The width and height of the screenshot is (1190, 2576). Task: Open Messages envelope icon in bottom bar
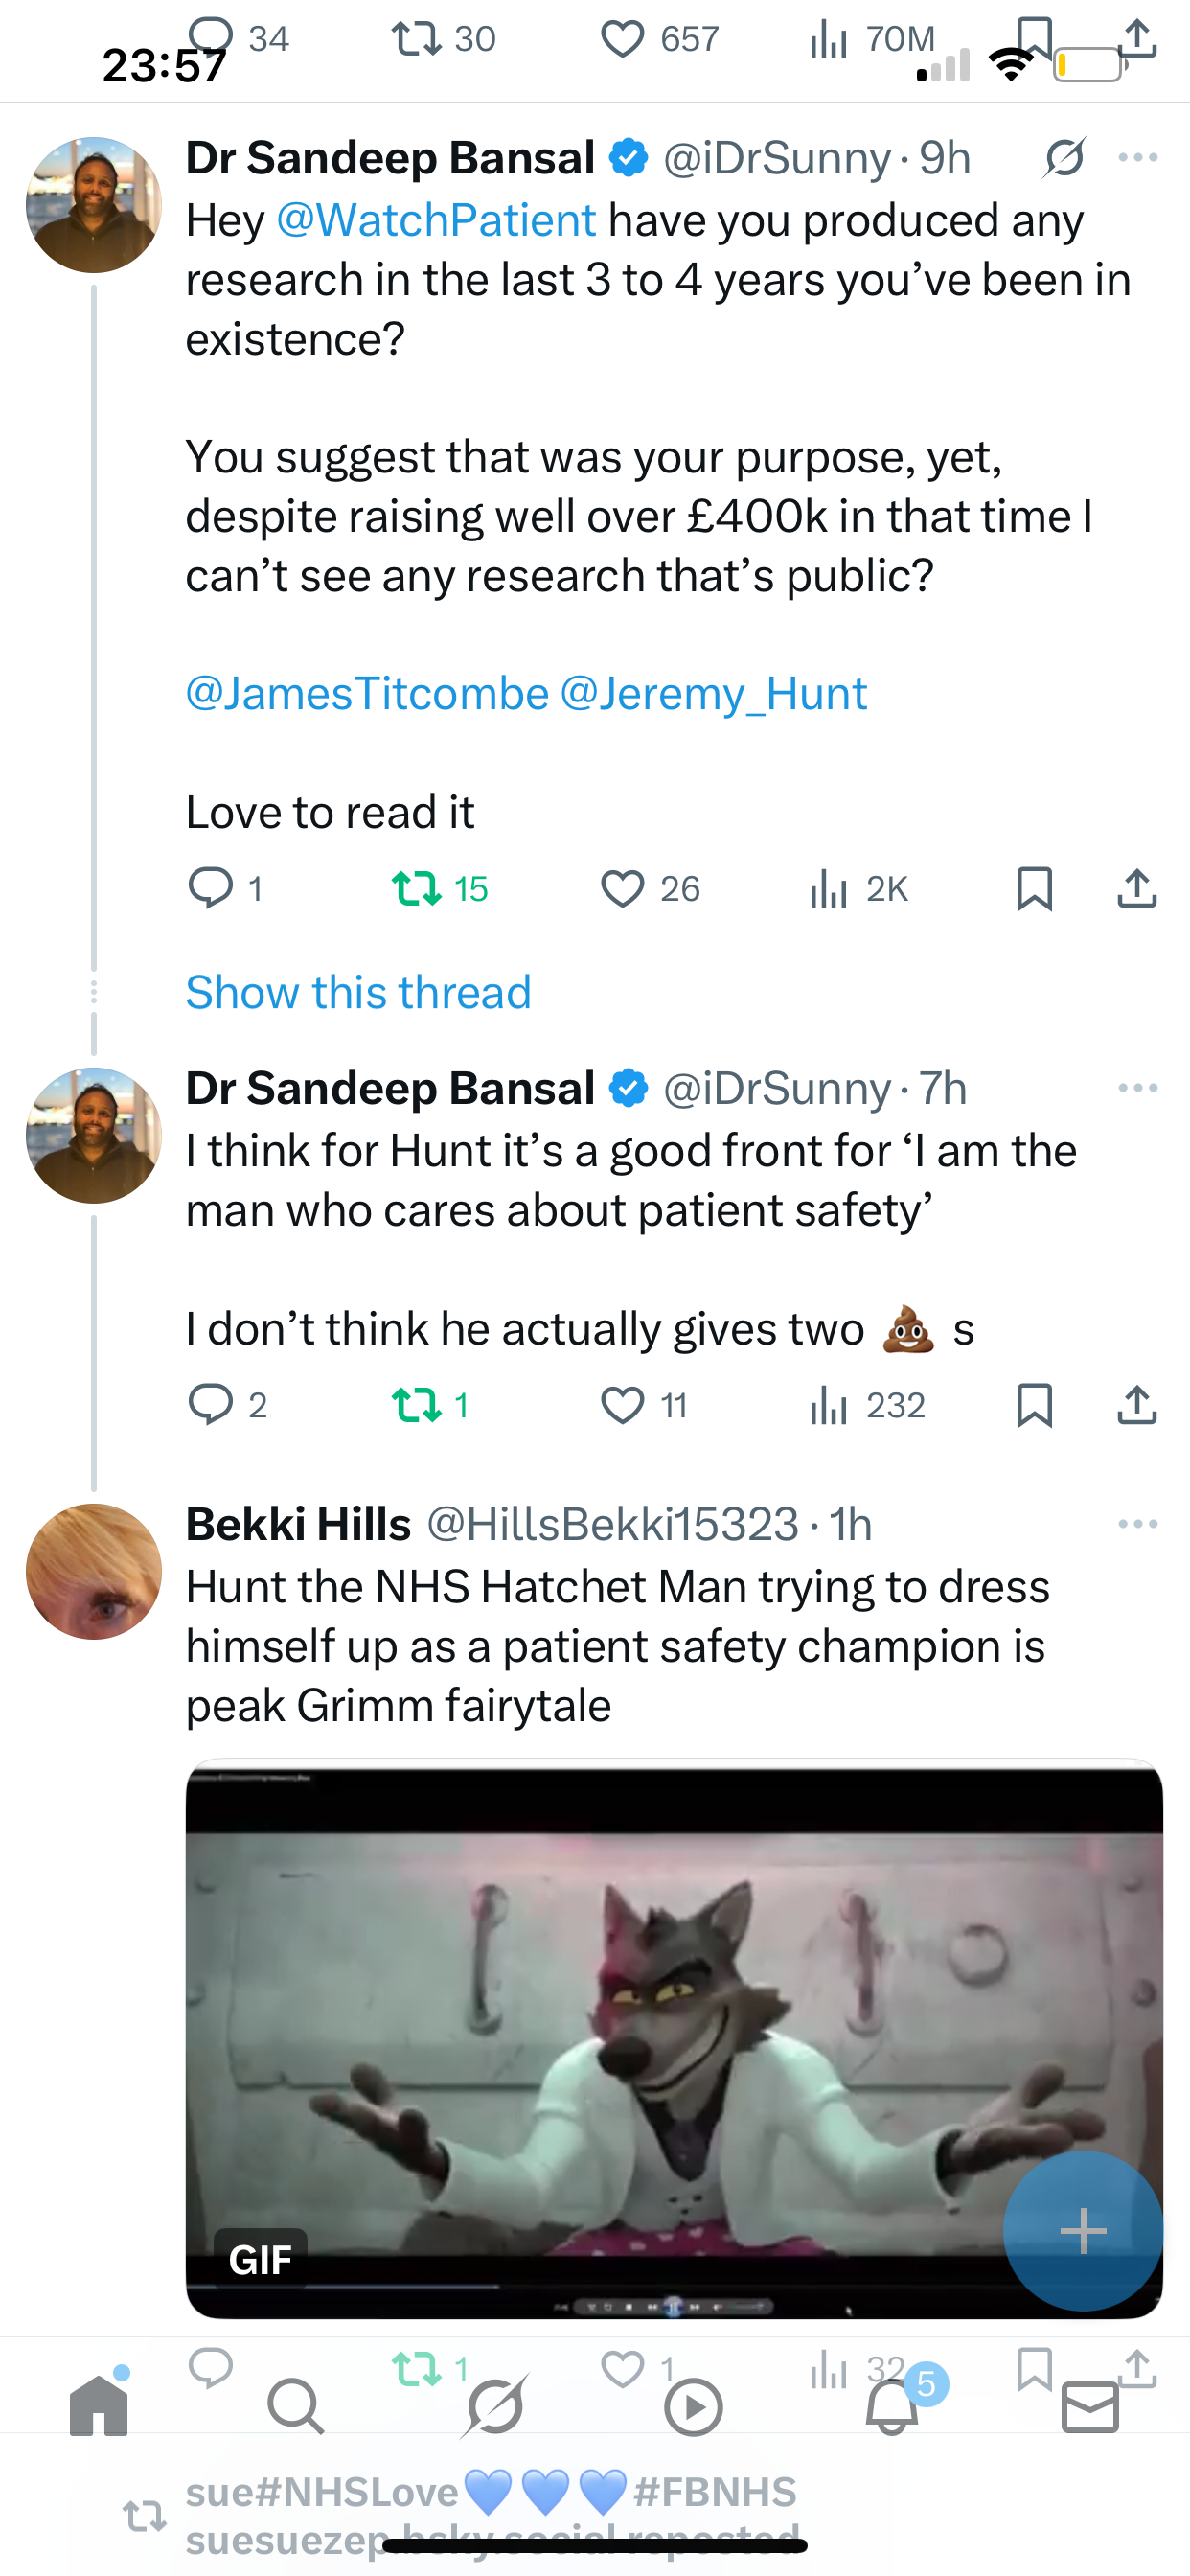tap(1090, 2406)
